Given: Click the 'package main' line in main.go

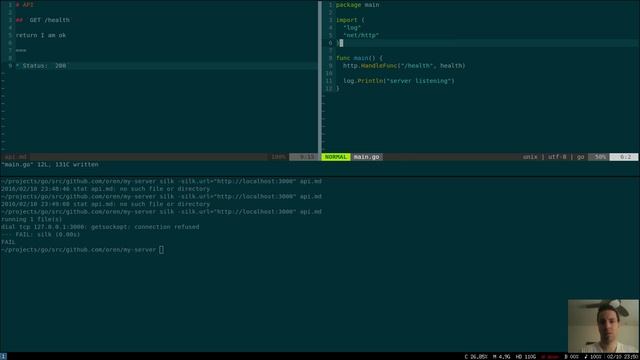Looking at the screenshot, I should [358, 5].
